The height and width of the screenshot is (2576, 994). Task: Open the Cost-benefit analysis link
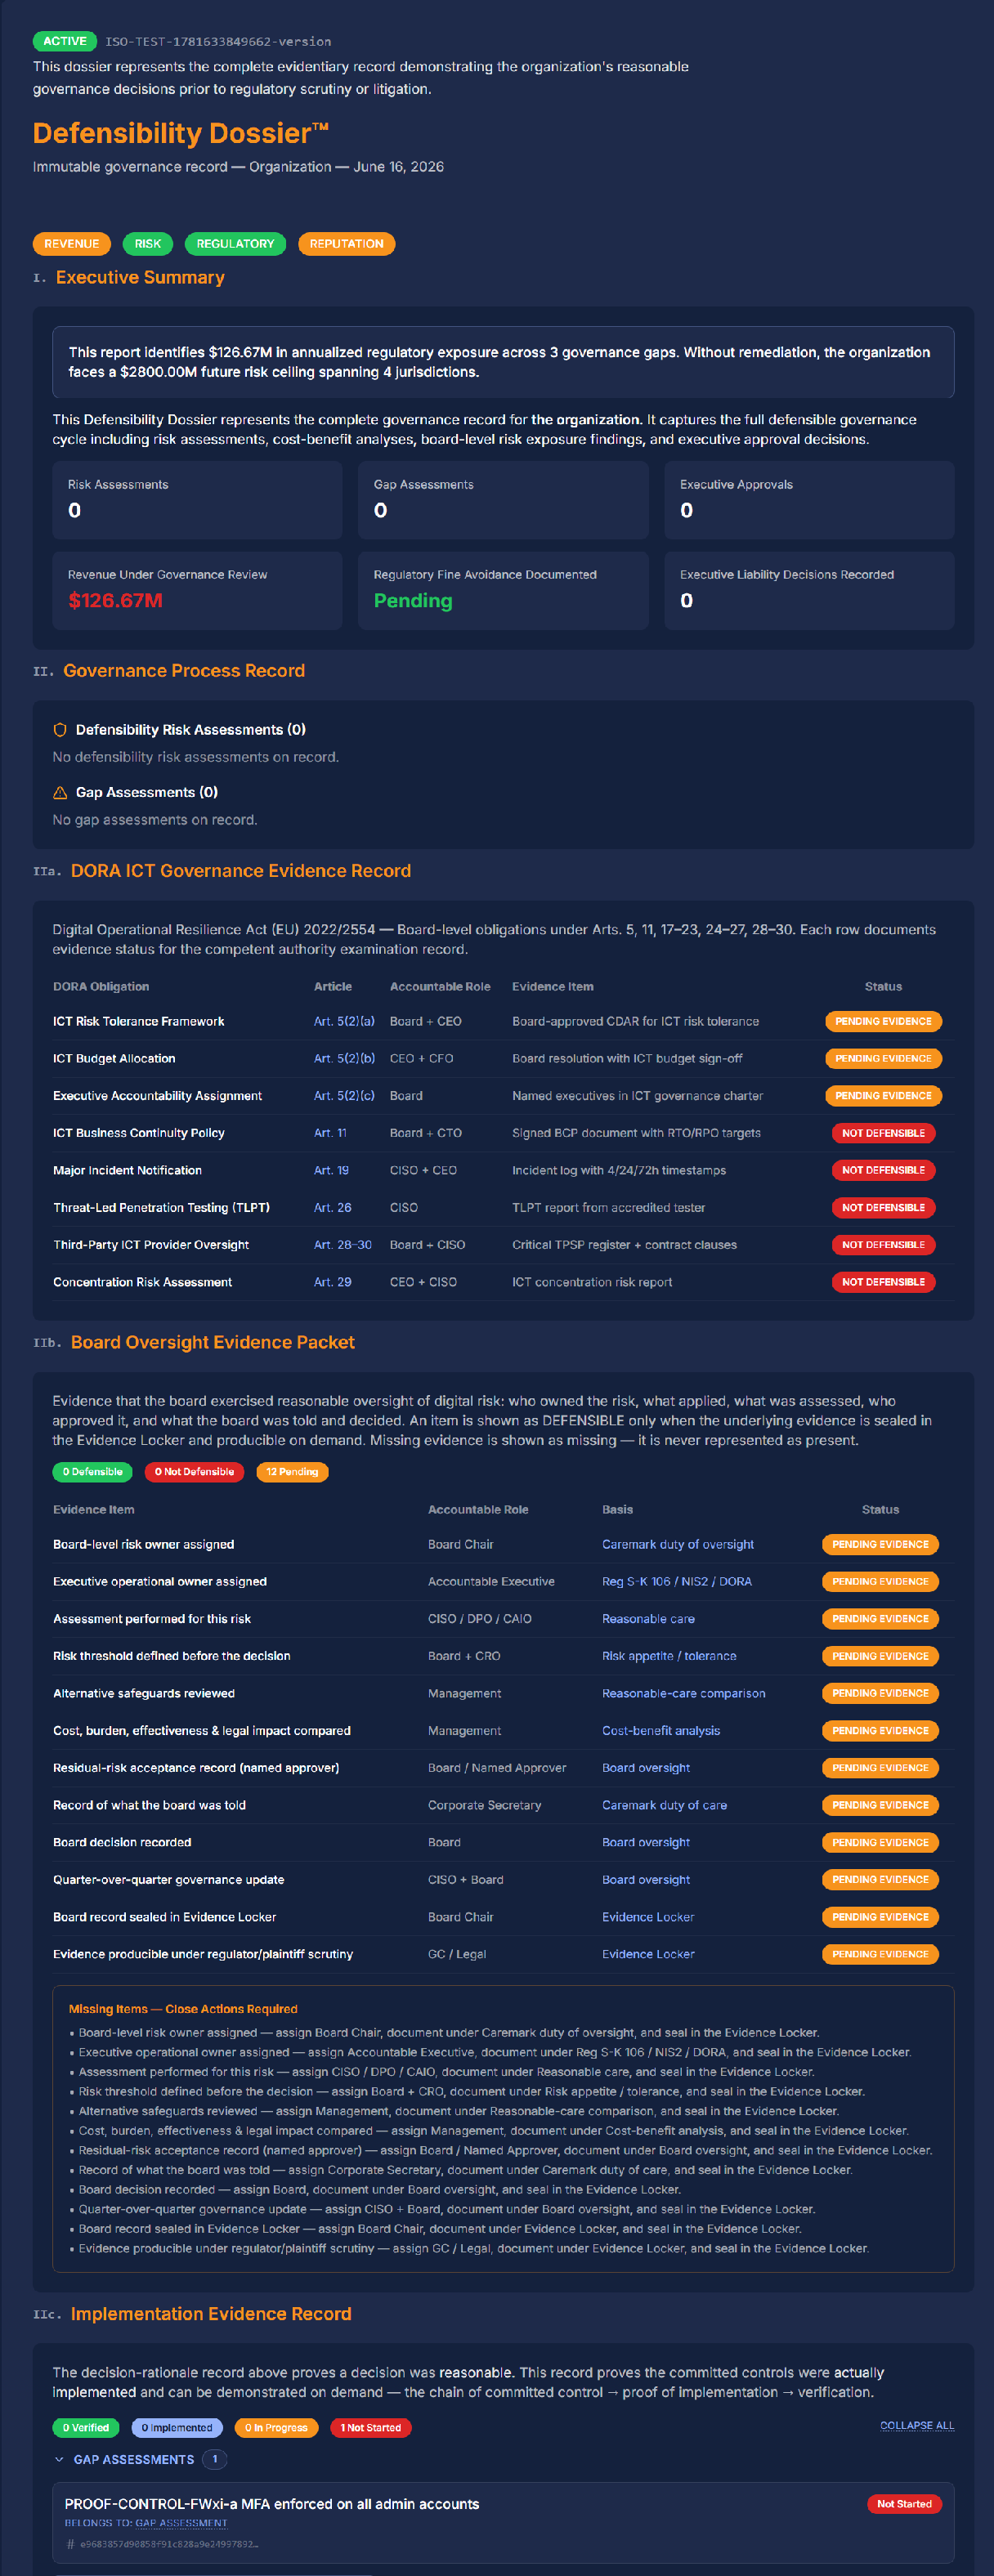[x=661, y=1731]
